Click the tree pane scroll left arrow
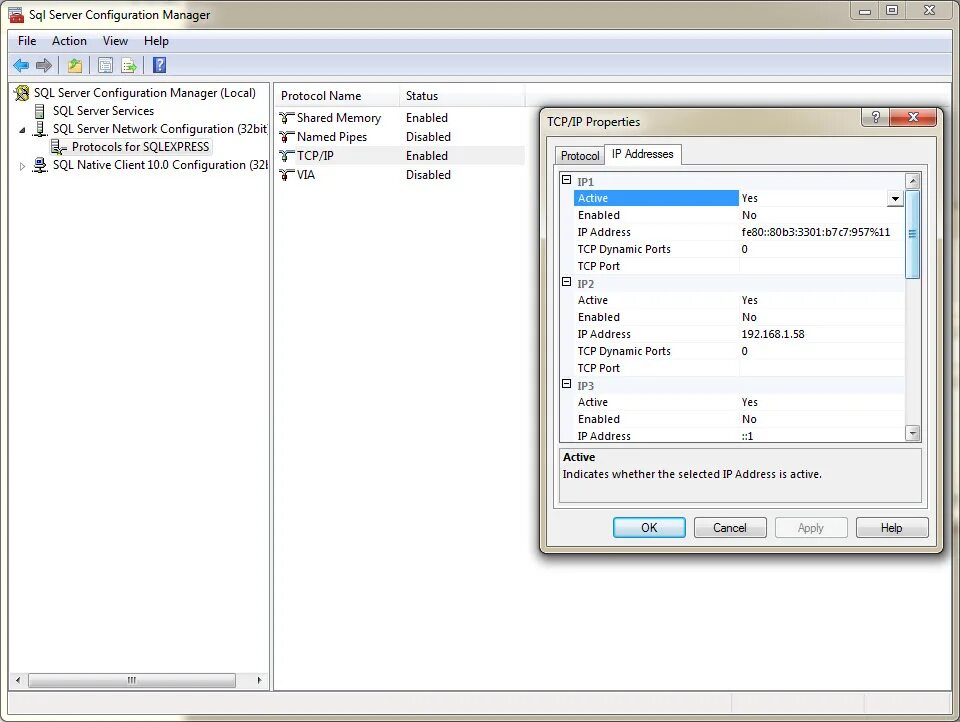This screenshot has width=960, height=722. coord(18,680)
